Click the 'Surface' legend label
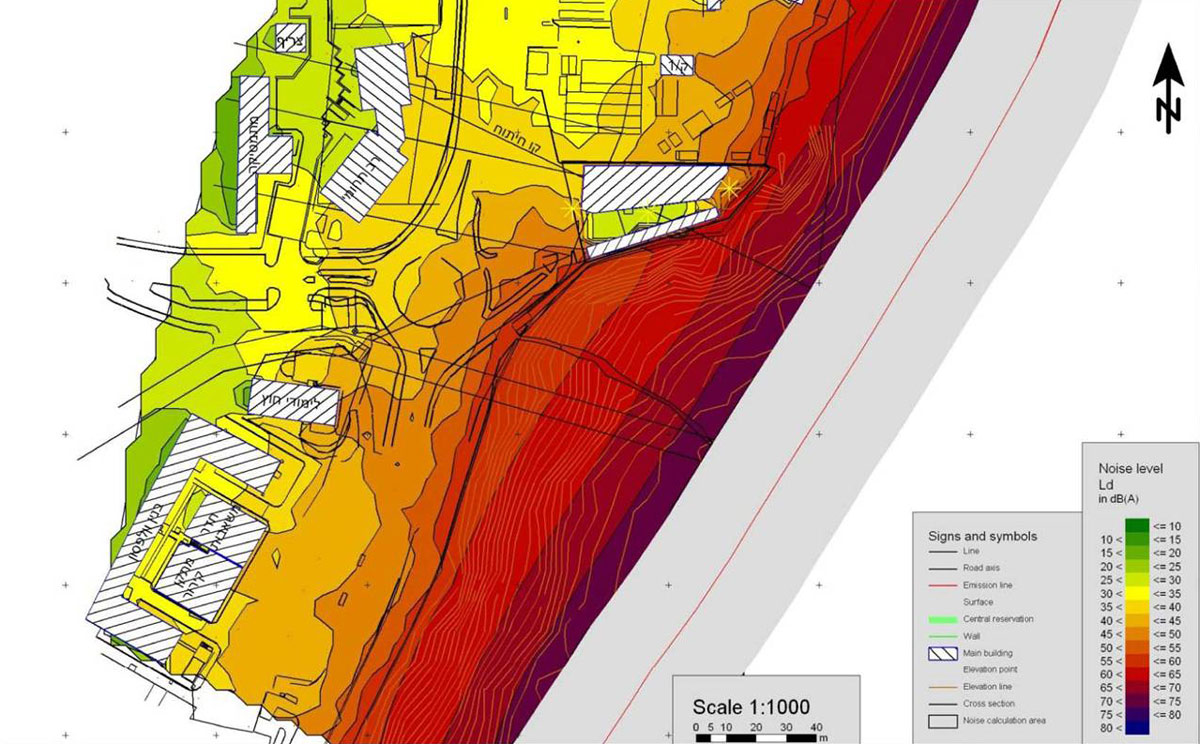 click(x=979, y=602)
